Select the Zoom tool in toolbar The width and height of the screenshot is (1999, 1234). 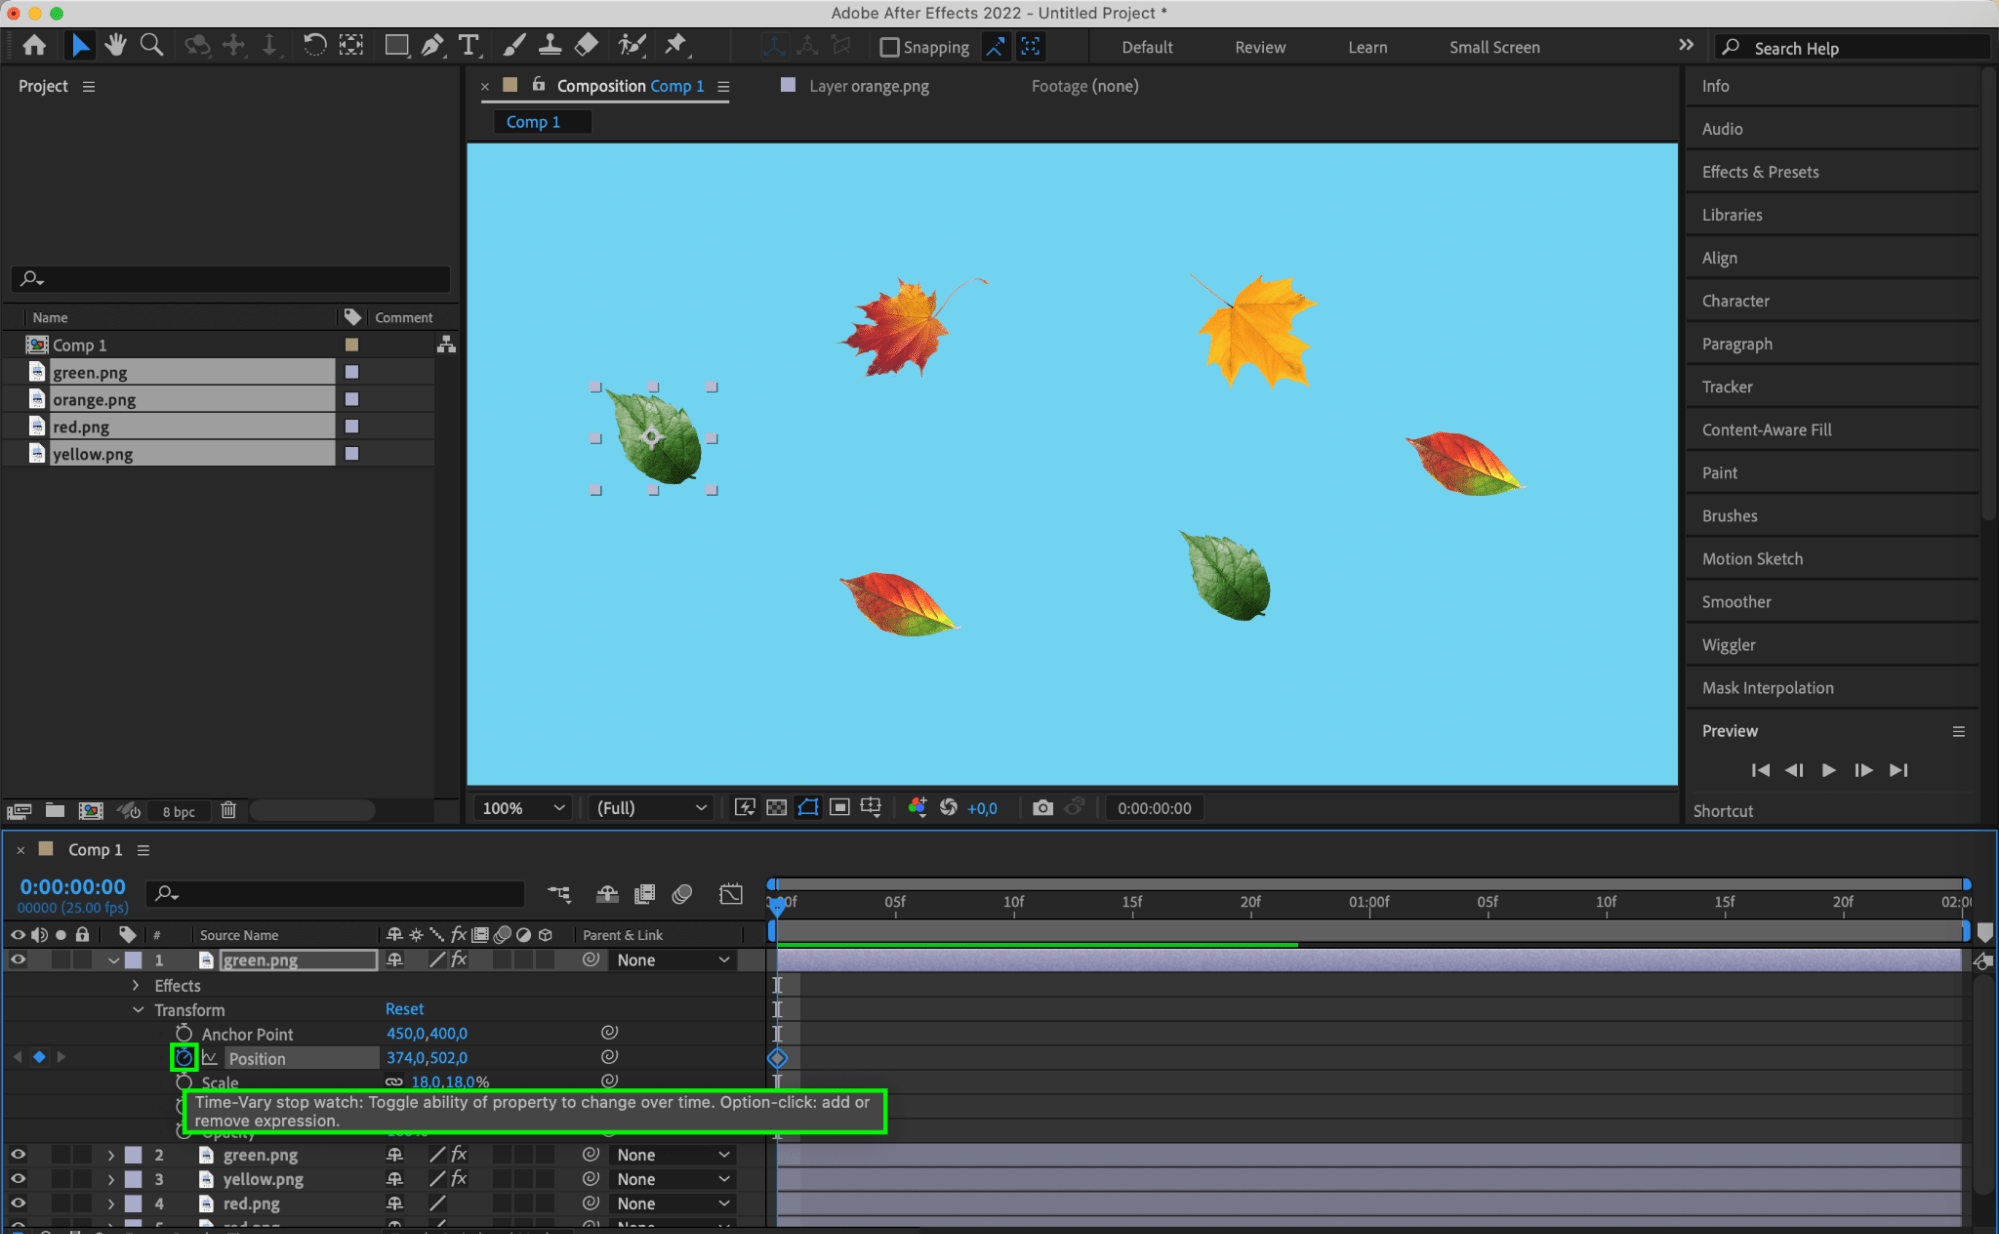[x=152, y=45]
